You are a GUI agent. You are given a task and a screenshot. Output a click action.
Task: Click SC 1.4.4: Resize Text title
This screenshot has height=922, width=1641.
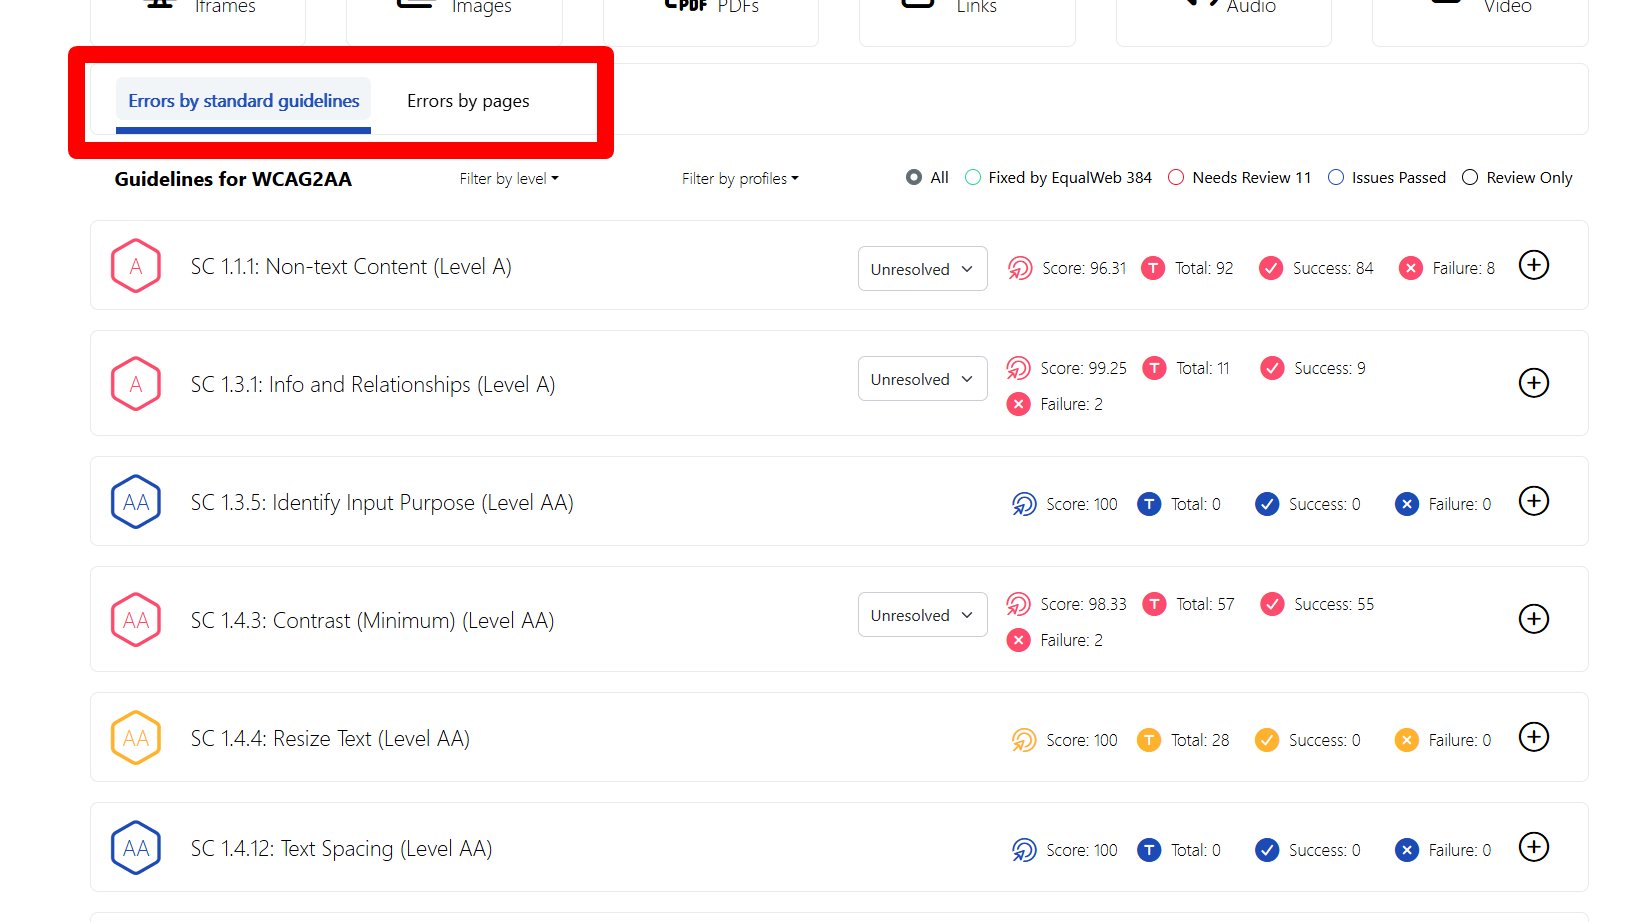[x=330, y=739]
